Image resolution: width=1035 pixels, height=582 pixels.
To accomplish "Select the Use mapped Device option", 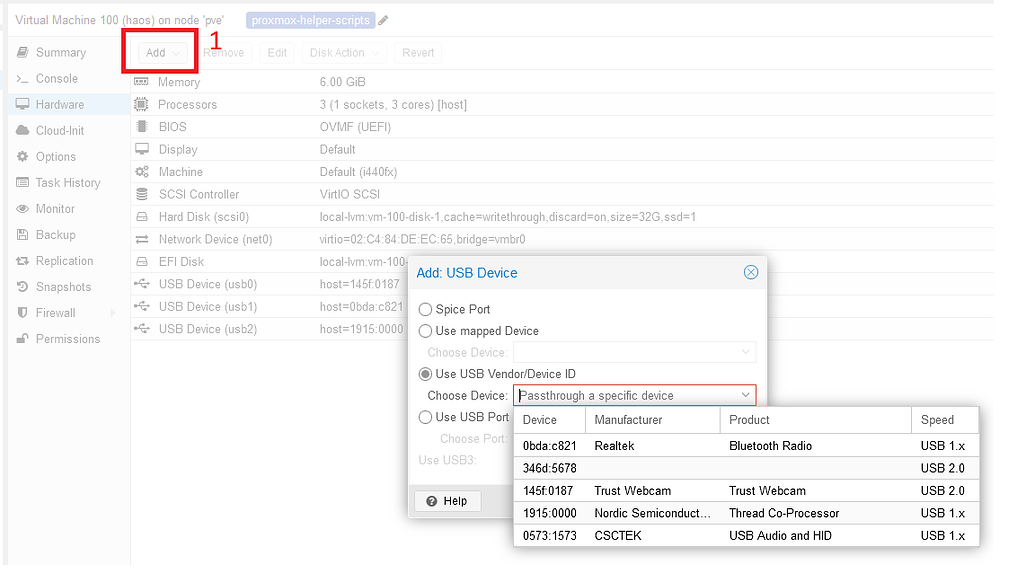I will coord(425,331).
